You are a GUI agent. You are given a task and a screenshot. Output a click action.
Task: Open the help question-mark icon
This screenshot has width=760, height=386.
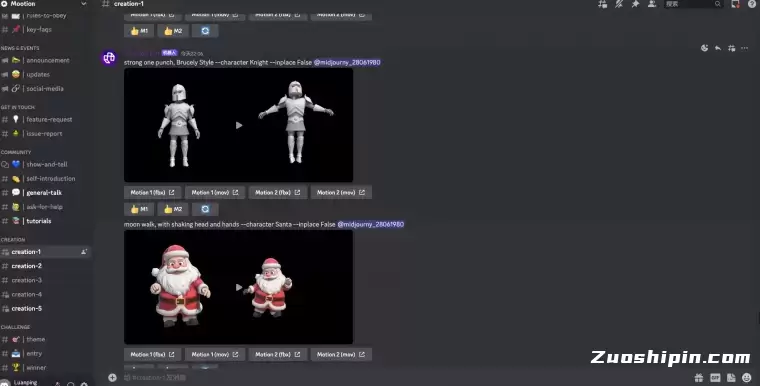(752, 4)
